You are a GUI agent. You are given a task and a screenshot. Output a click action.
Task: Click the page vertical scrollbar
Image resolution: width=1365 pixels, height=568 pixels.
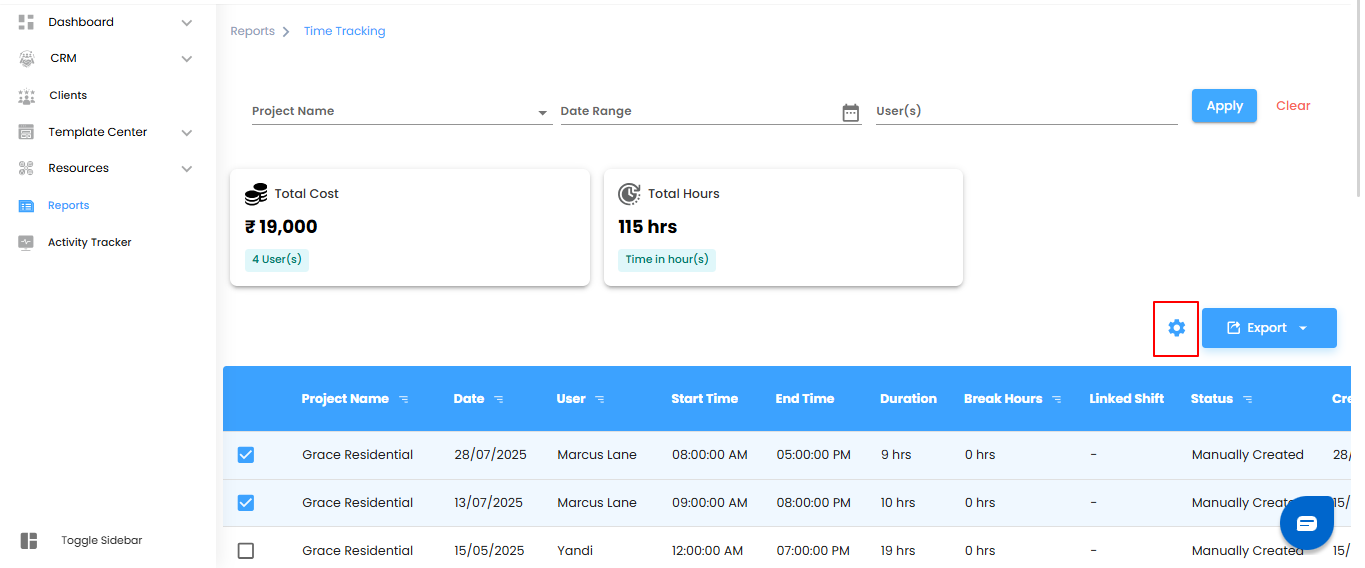point(1358,100)
